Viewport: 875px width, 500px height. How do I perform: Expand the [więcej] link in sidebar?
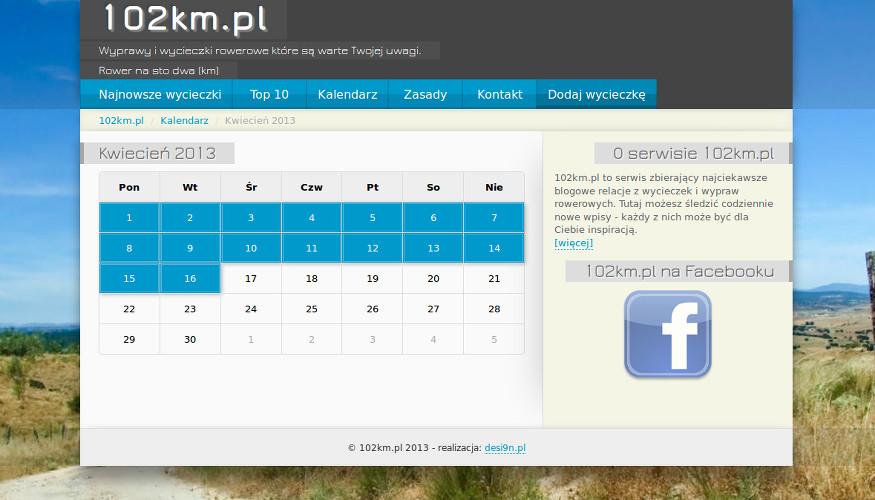click(573, 243)
